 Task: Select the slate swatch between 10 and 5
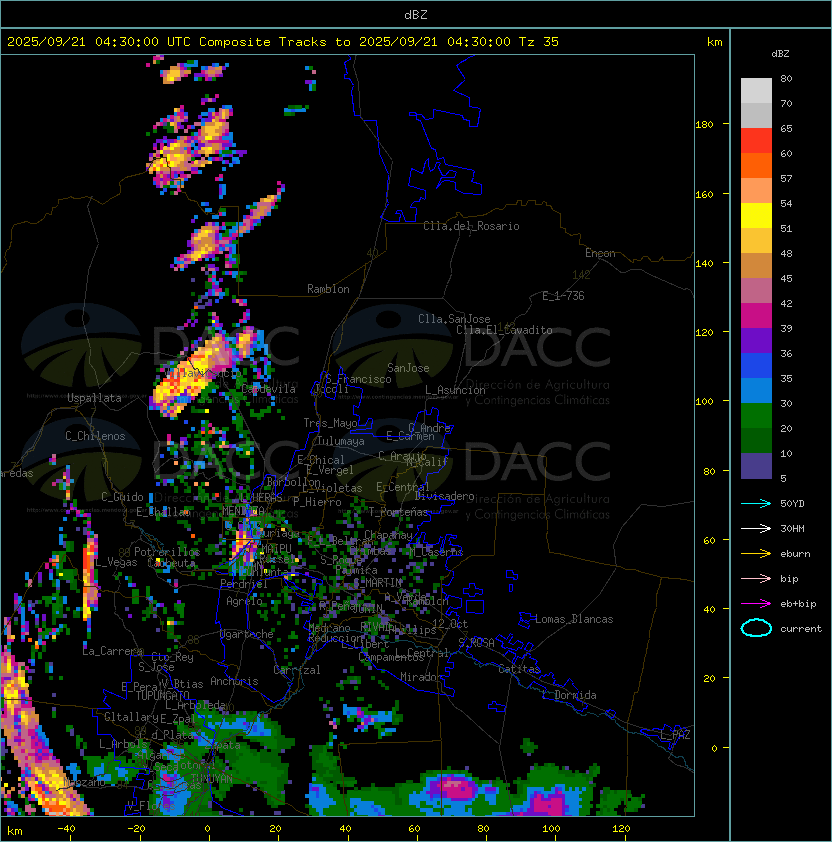tap(756, 466)
